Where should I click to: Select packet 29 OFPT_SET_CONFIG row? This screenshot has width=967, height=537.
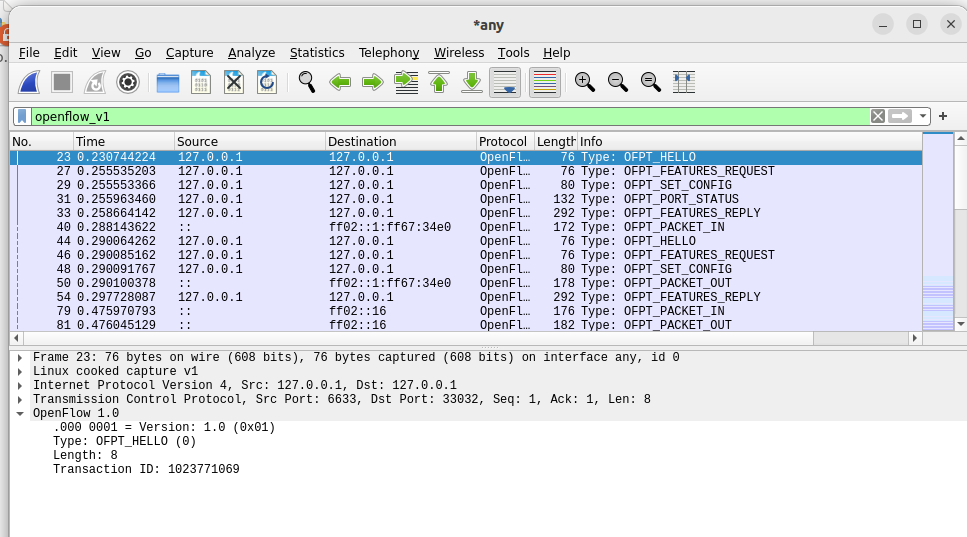[466, 185]
